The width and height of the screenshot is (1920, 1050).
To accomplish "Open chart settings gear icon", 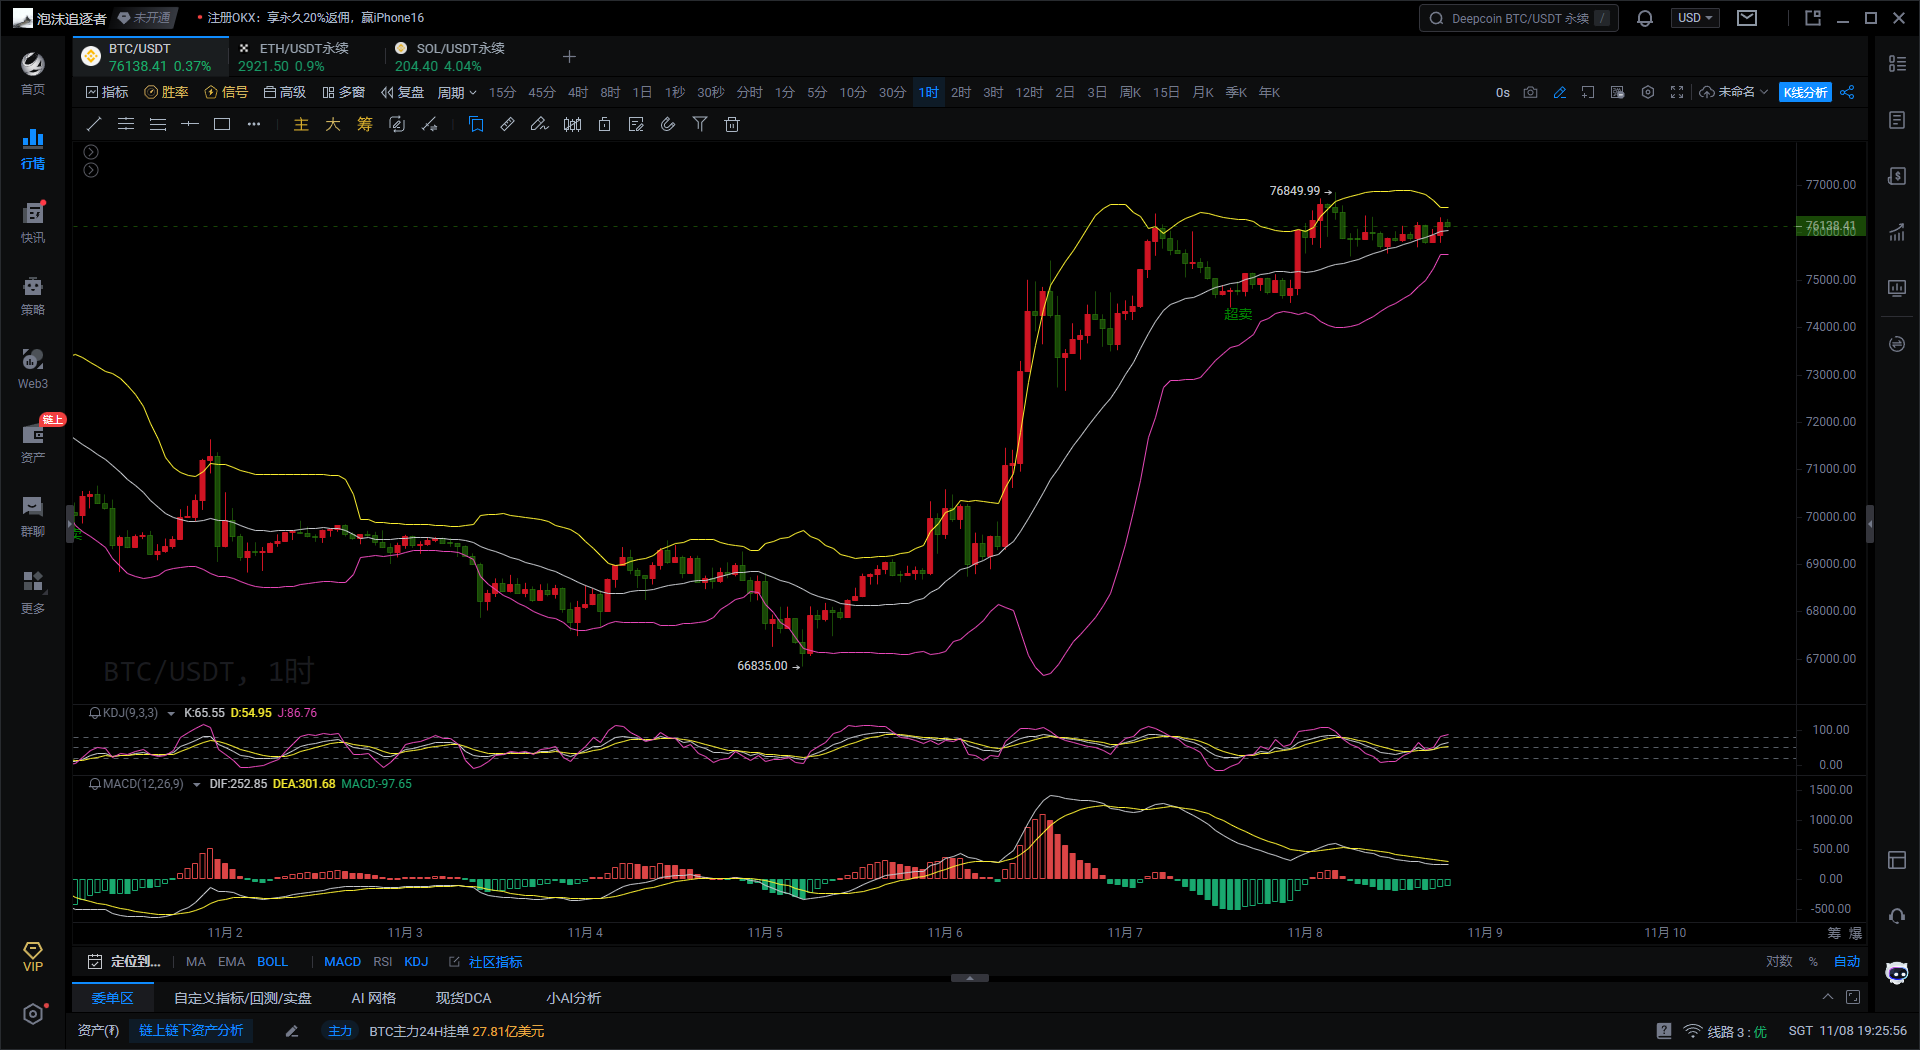I will tap(1648, 92).
